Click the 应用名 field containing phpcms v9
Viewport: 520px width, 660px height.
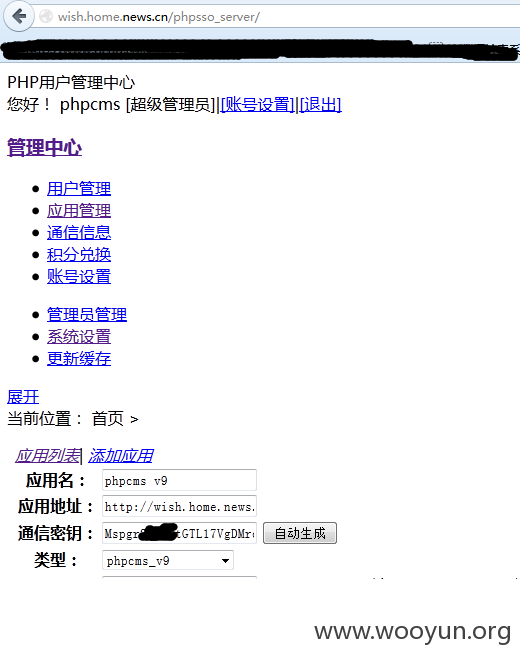[179, 480]
